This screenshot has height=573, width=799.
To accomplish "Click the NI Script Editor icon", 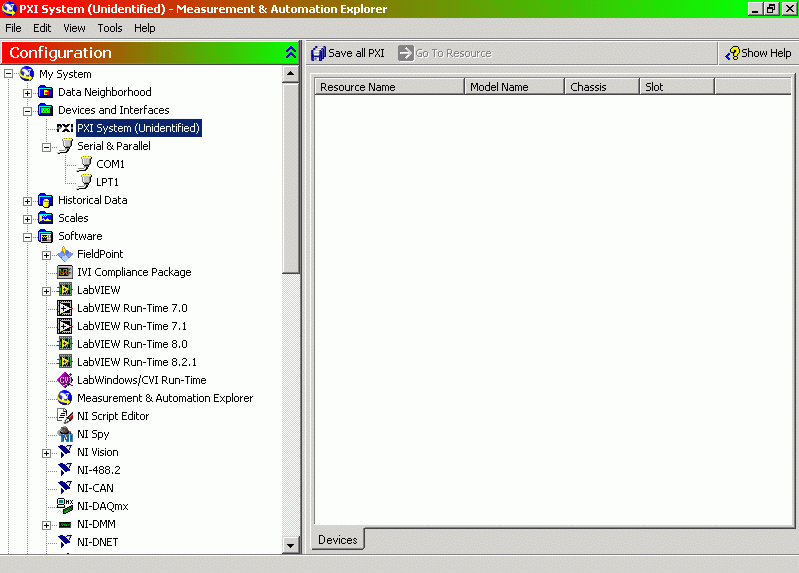I will click(65, 416).
